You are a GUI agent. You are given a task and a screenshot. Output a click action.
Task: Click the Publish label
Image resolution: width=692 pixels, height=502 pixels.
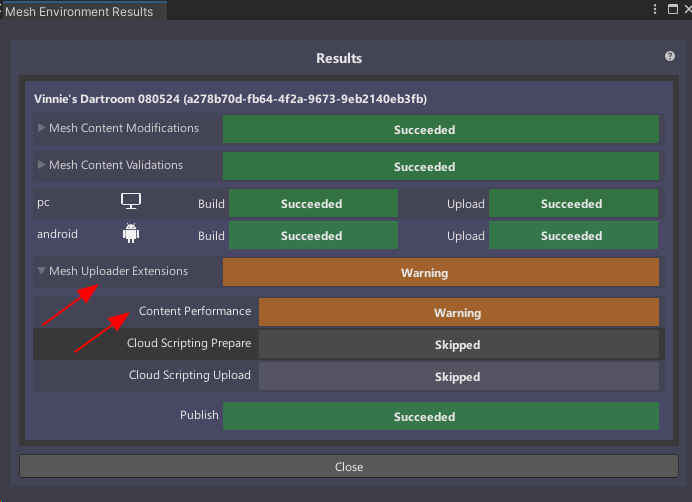(x=199, y=415)
